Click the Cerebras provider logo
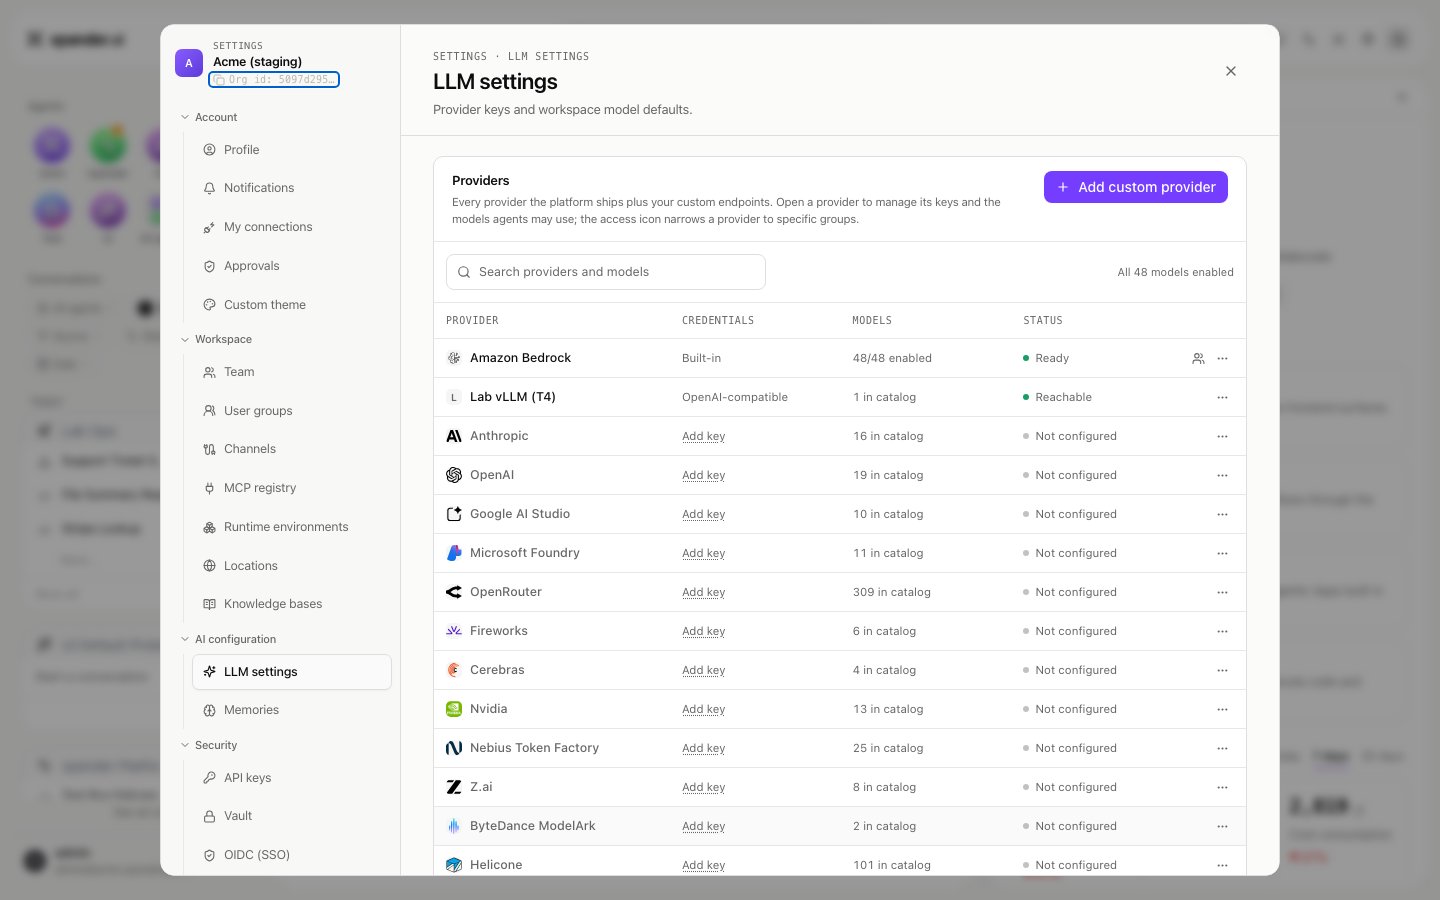 [454, 670]
